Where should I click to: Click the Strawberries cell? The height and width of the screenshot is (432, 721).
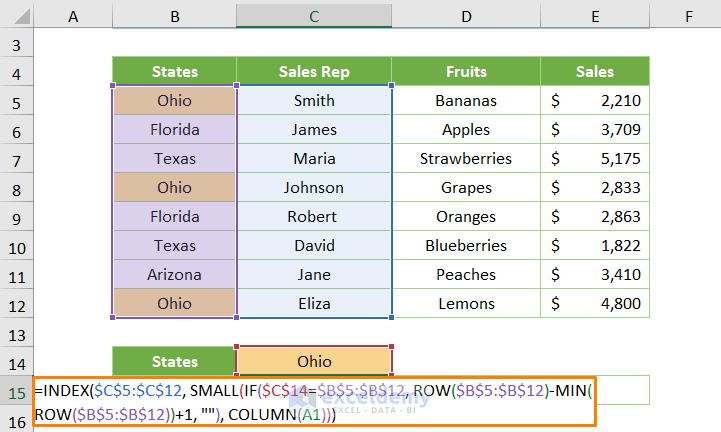coord(466,159)
